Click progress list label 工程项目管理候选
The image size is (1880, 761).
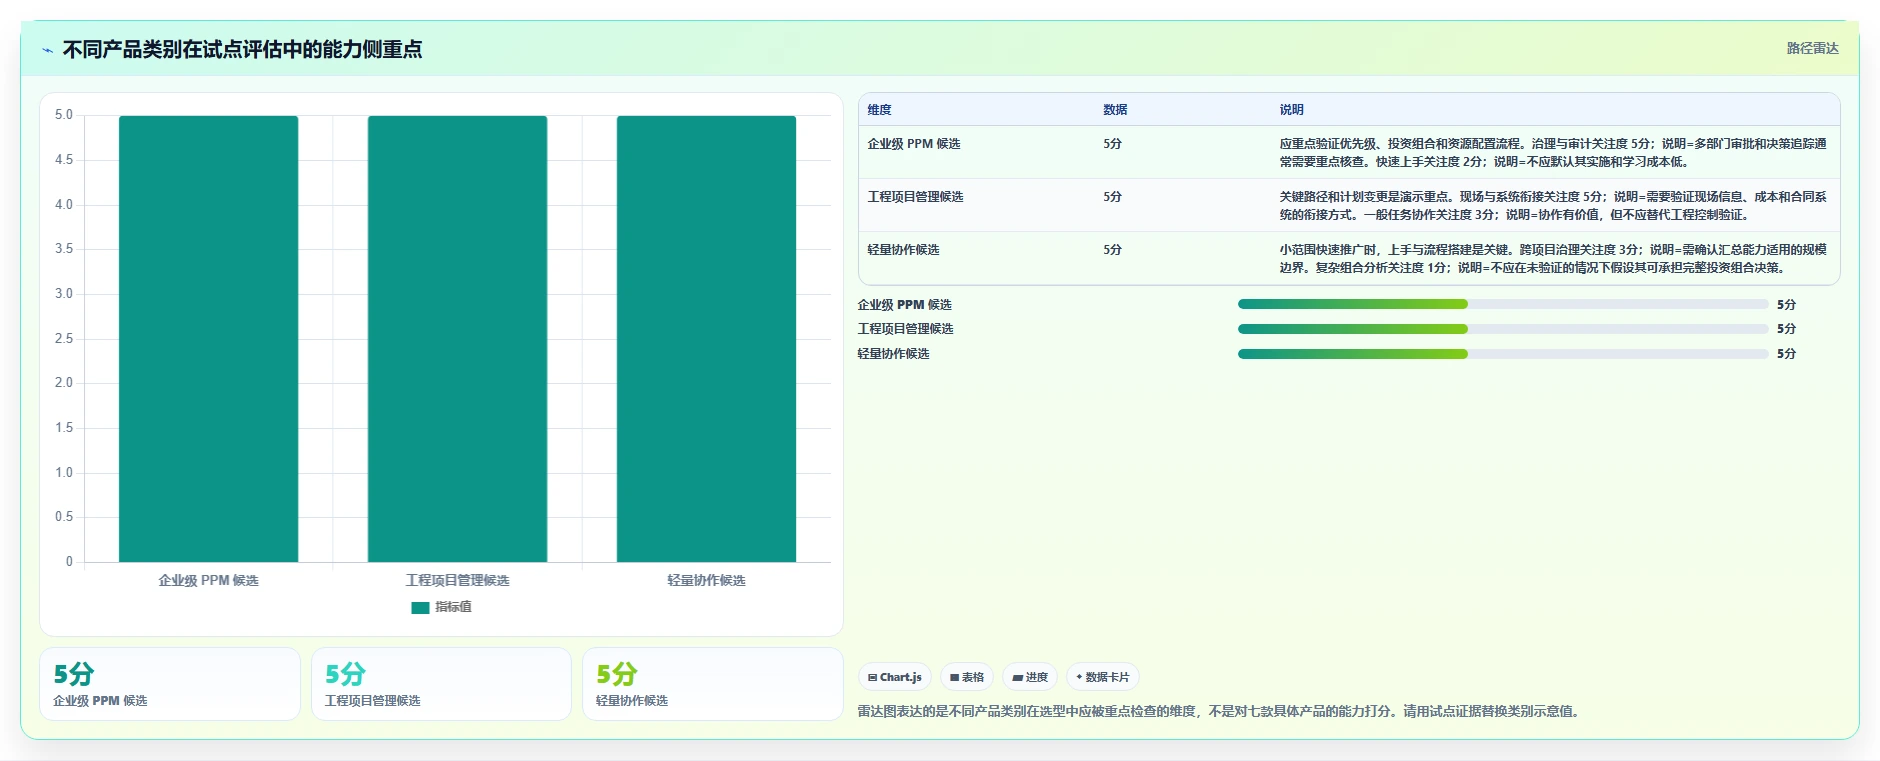coord(905,329)
